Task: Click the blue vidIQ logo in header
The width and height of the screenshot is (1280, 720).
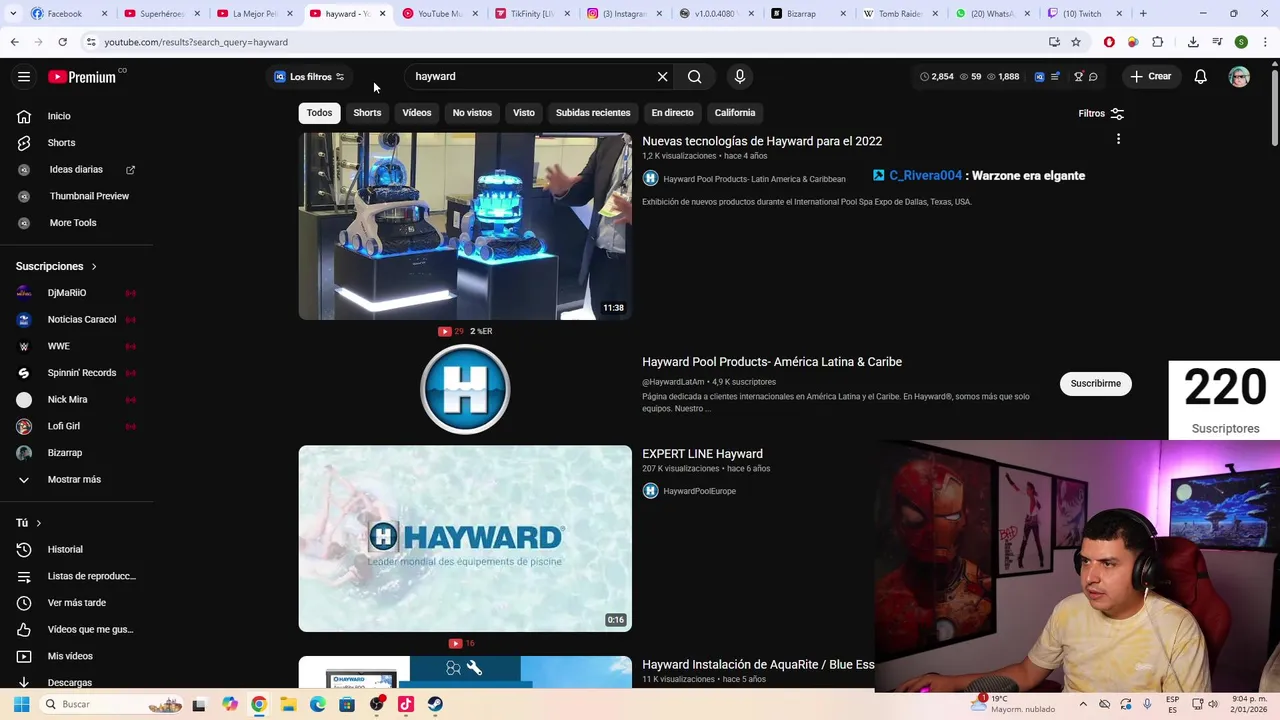Action: (1040, 77)
